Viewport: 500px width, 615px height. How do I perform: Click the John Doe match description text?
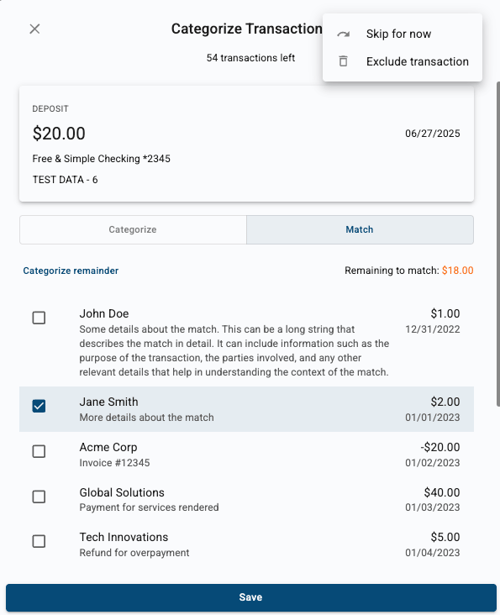[x=234, y=351]
